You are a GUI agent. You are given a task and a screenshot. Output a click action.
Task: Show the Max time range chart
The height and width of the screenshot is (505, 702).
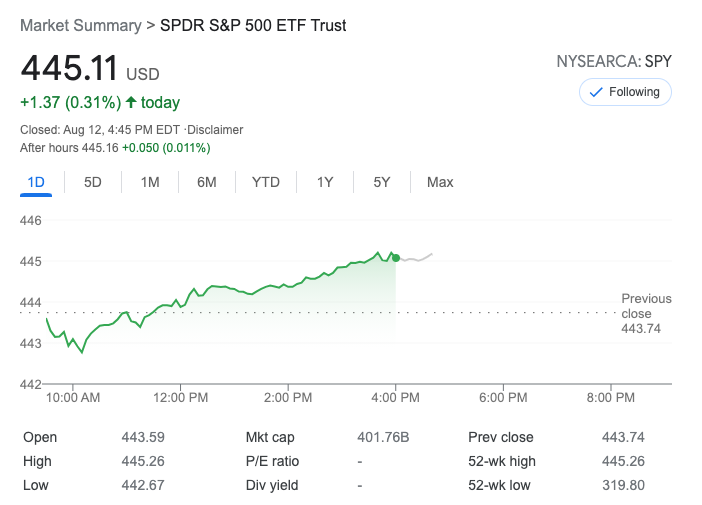(440, 182)
